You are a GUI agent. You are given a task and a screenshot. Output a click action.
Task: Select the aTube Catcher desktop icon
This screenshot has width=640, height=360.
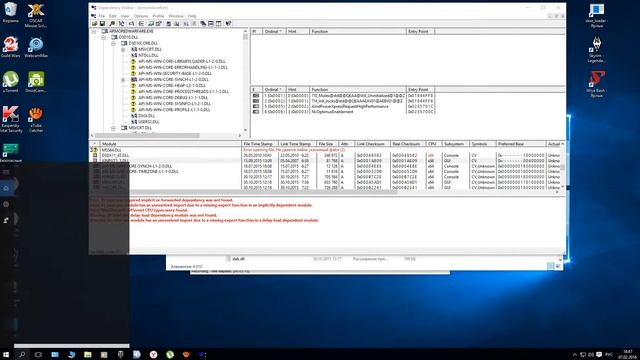click(x=36, y=119)
